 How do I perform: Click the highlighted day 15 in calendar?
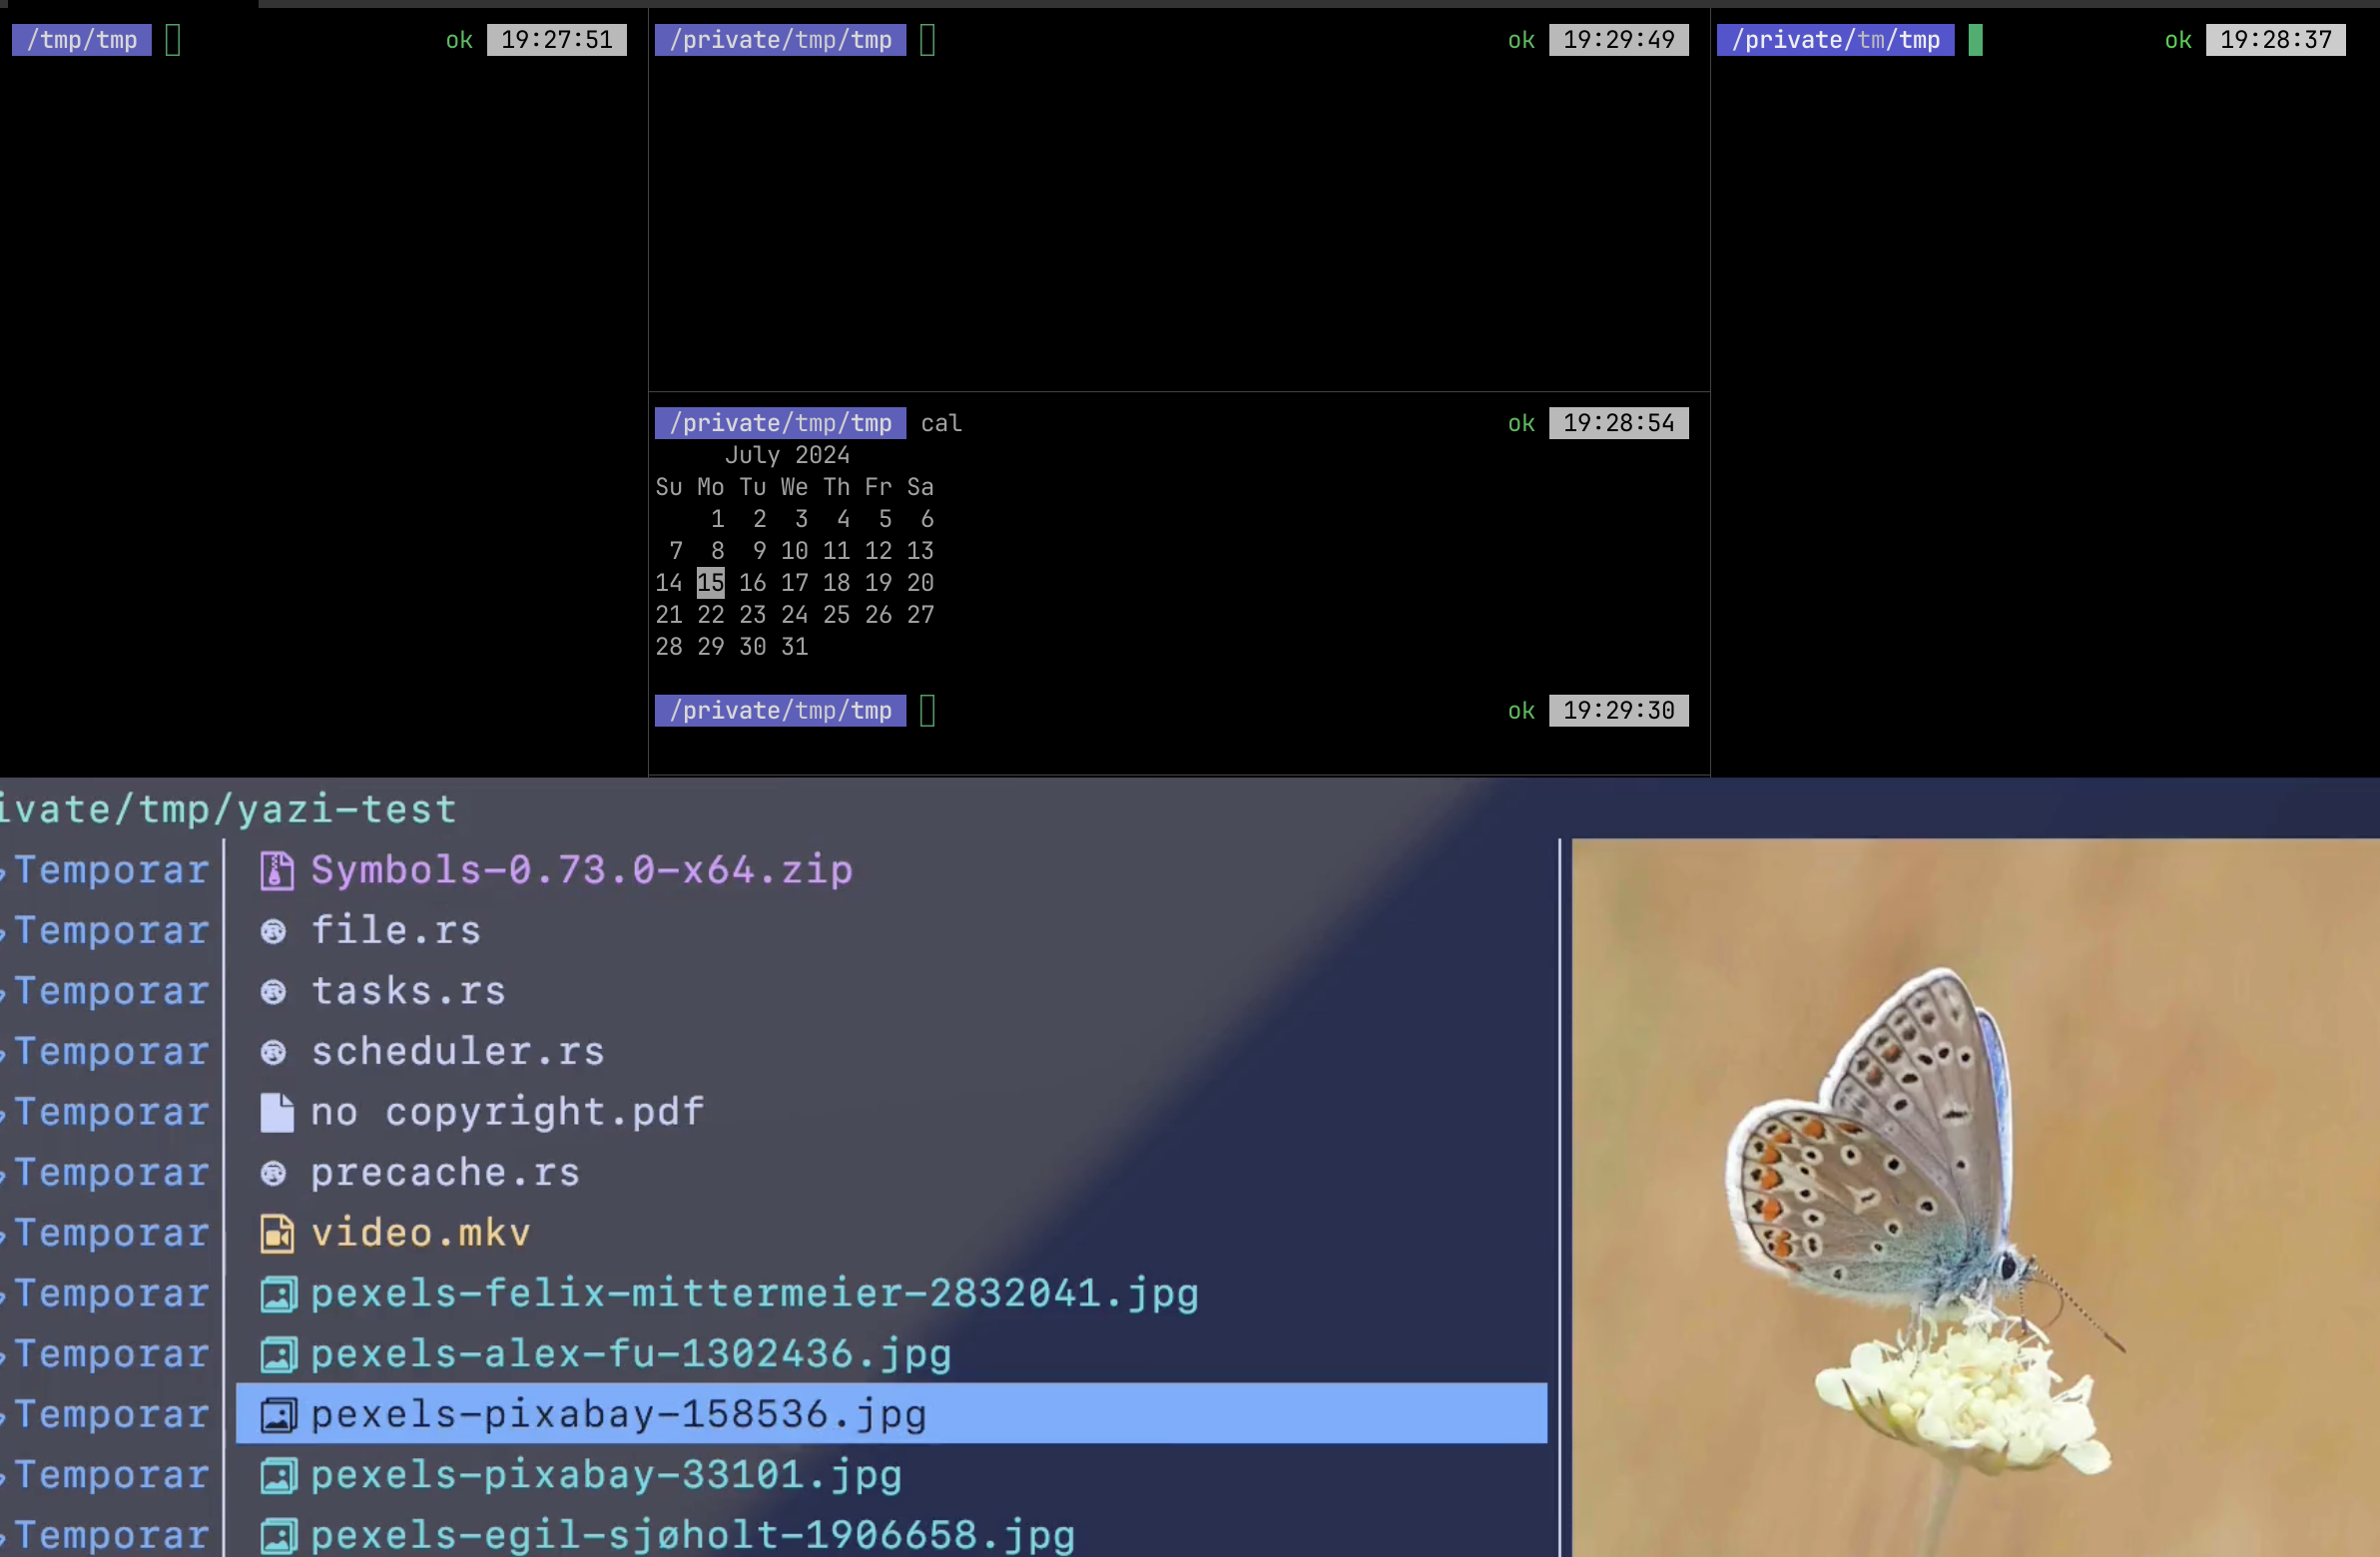(x=710, y=582)
